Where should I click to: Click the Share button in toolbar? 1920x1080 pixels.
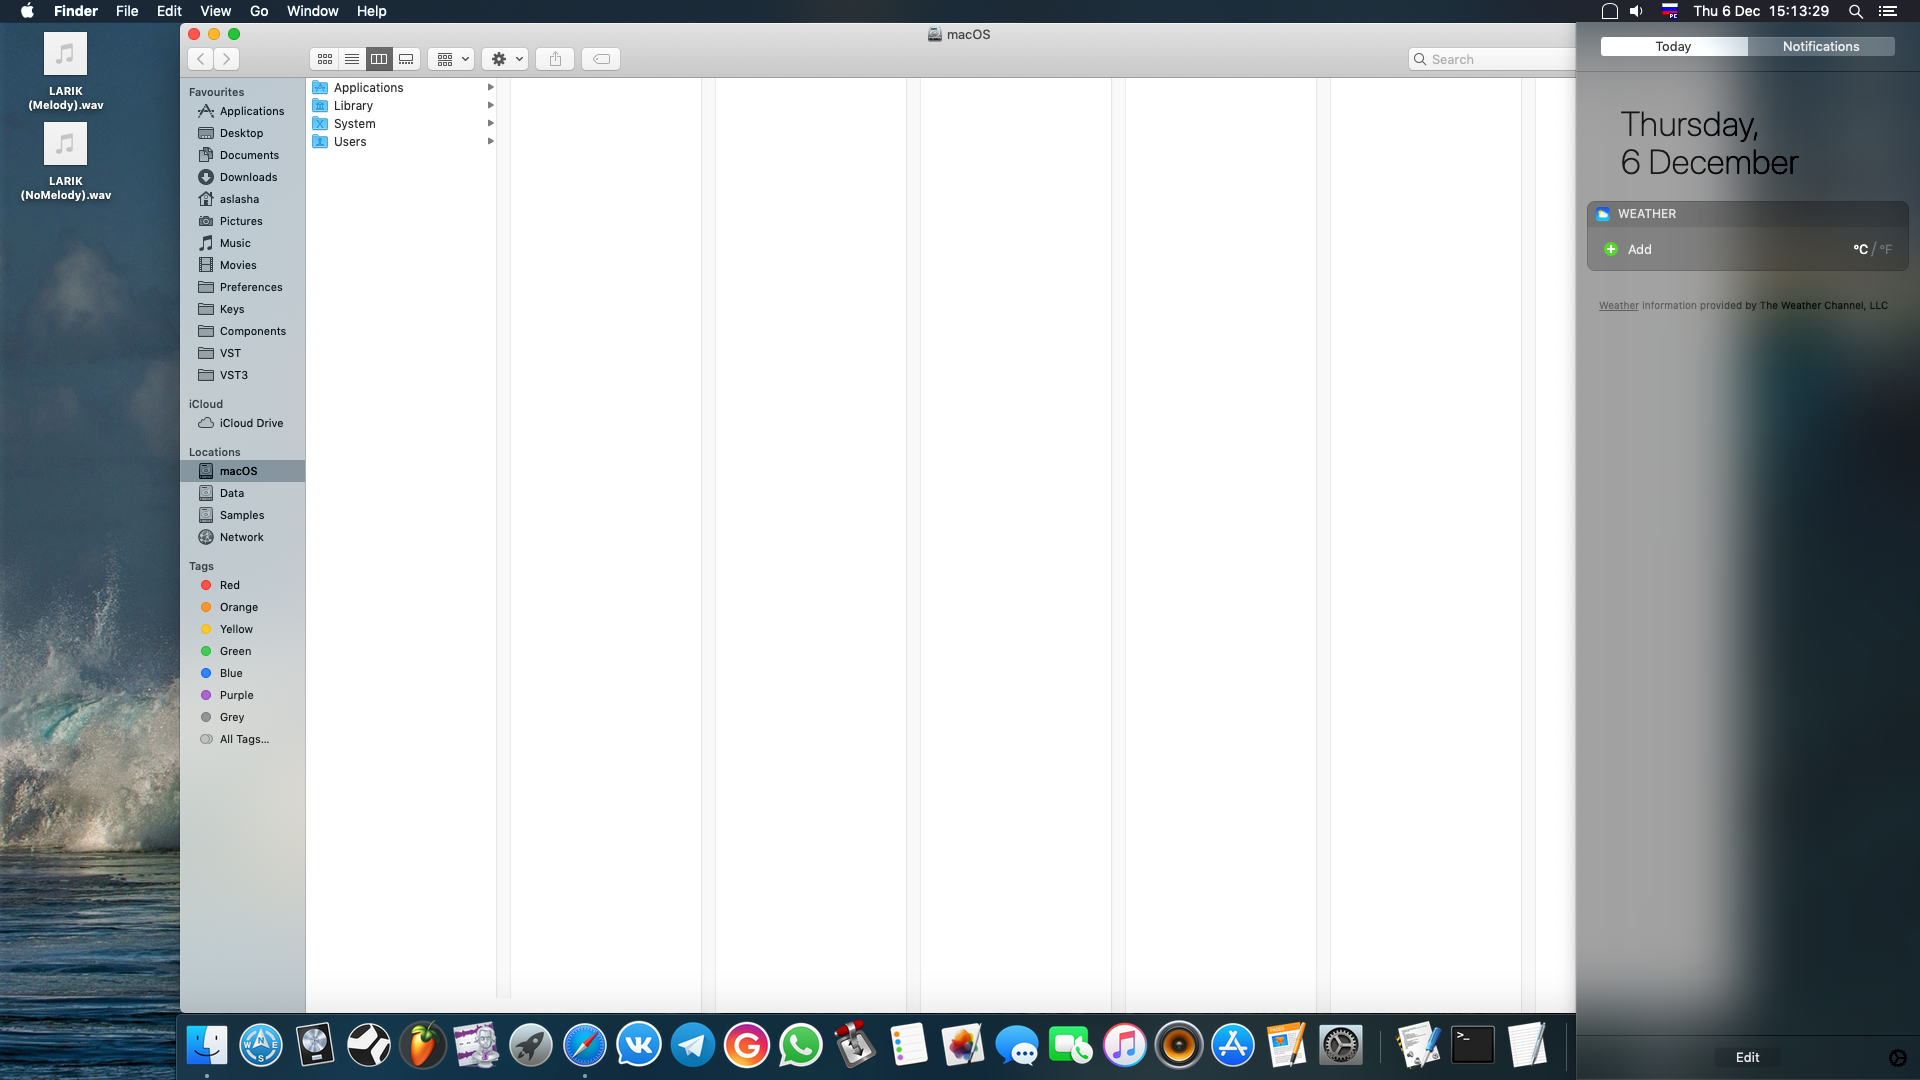pos(555,59)
